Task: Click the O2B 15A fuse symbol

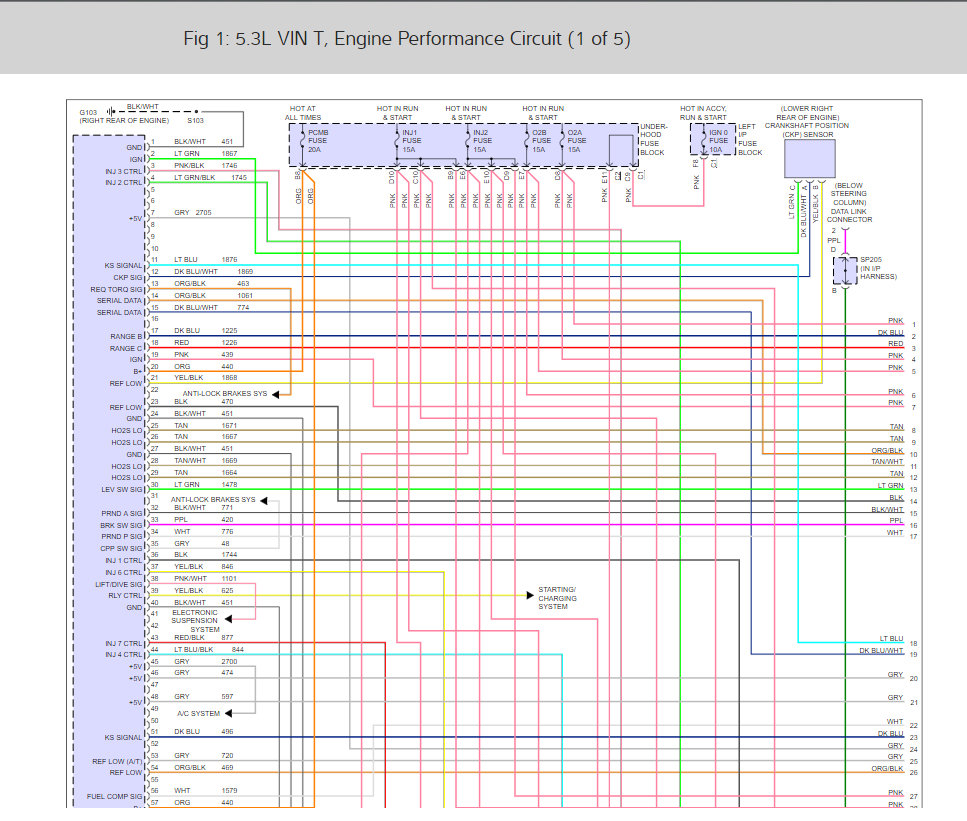Action: [x=527, y=142]
